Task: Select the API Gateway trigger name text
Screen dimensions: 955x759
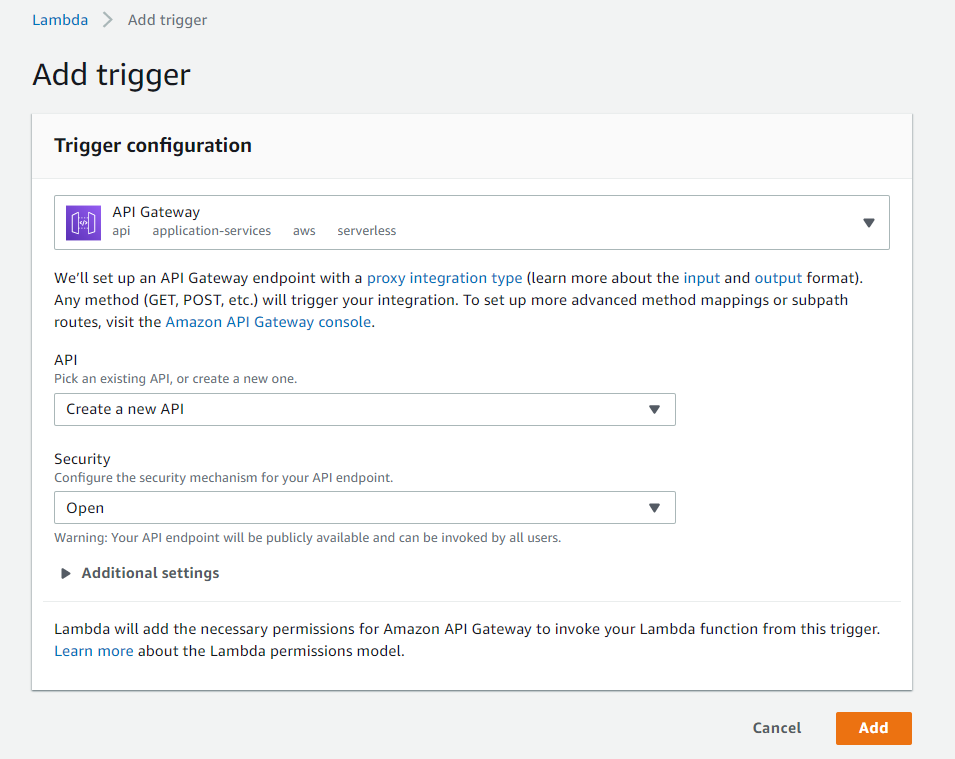Action: 156,212
